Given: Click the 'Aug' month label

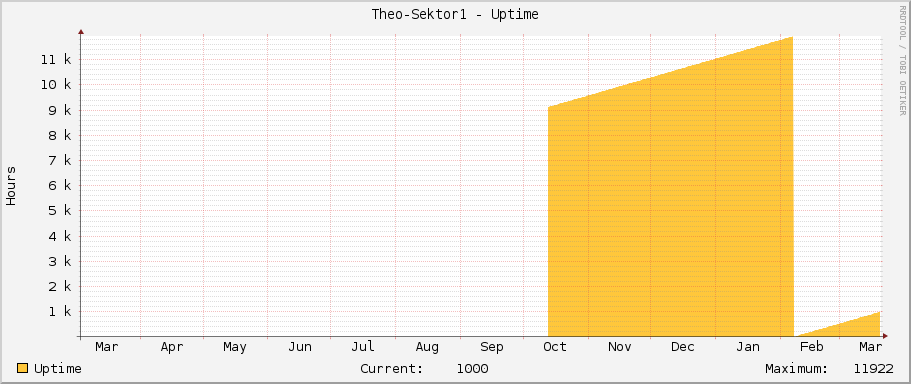Looking at the screenshot, I should tap(427, 347).
